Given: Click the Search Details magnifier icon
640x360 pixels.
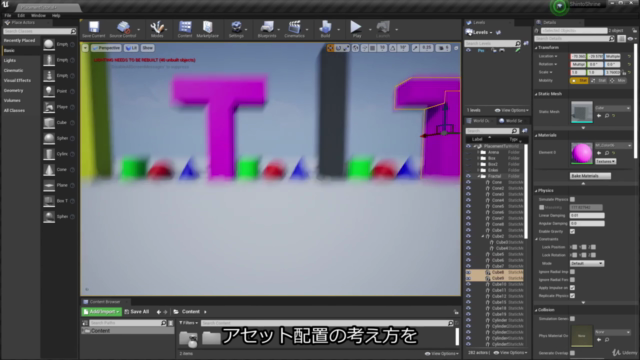Looking at the screenshot, I should tap(611, 39).
